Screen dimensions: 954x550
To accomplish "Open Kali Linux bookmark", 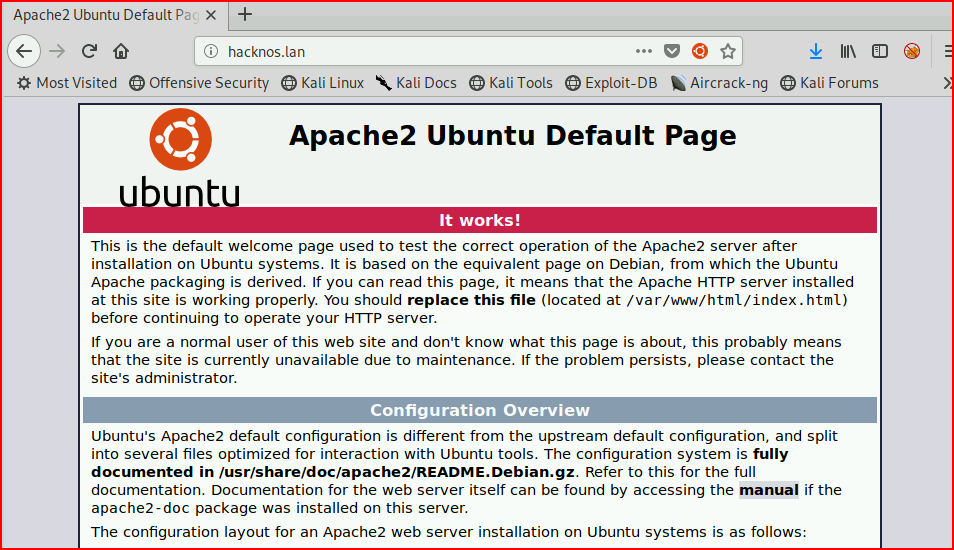I will point(322,83).
